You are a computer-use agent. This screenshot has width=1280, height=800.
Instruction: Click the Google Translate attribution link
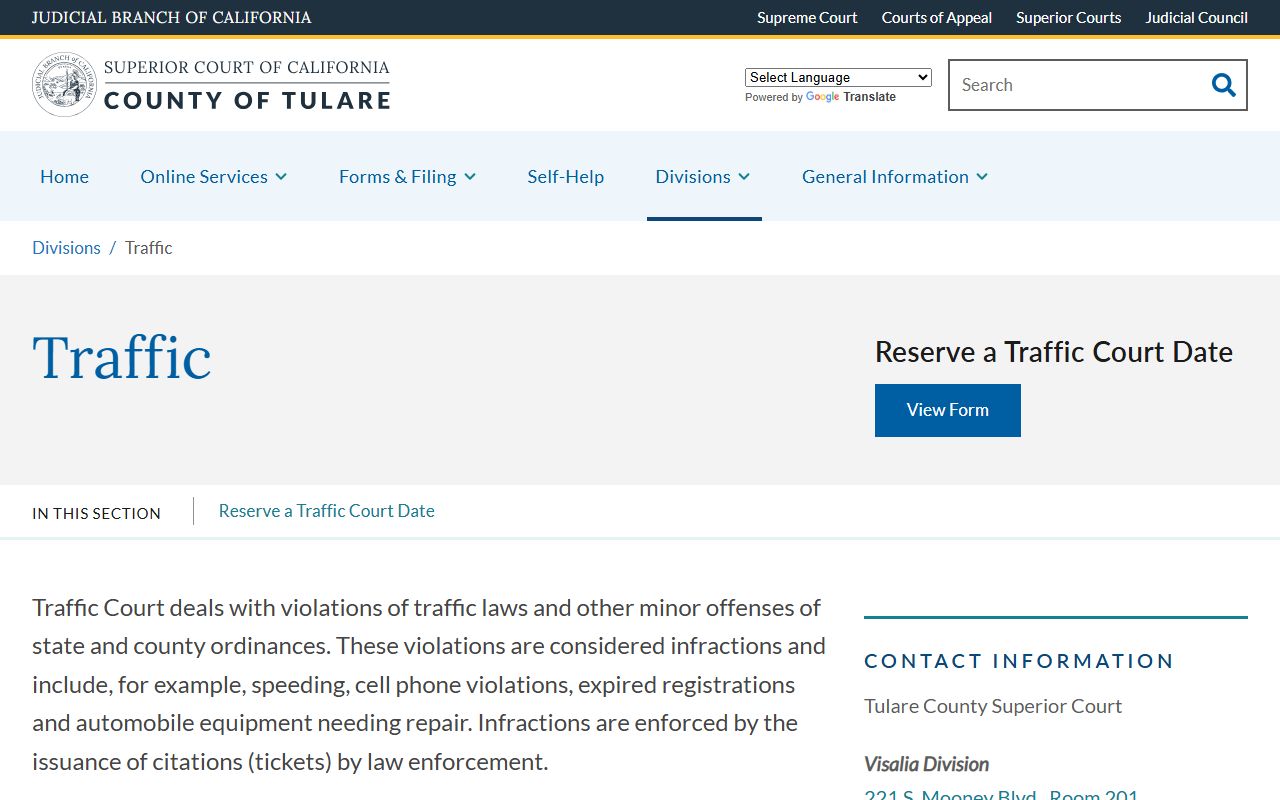[850, 97]
